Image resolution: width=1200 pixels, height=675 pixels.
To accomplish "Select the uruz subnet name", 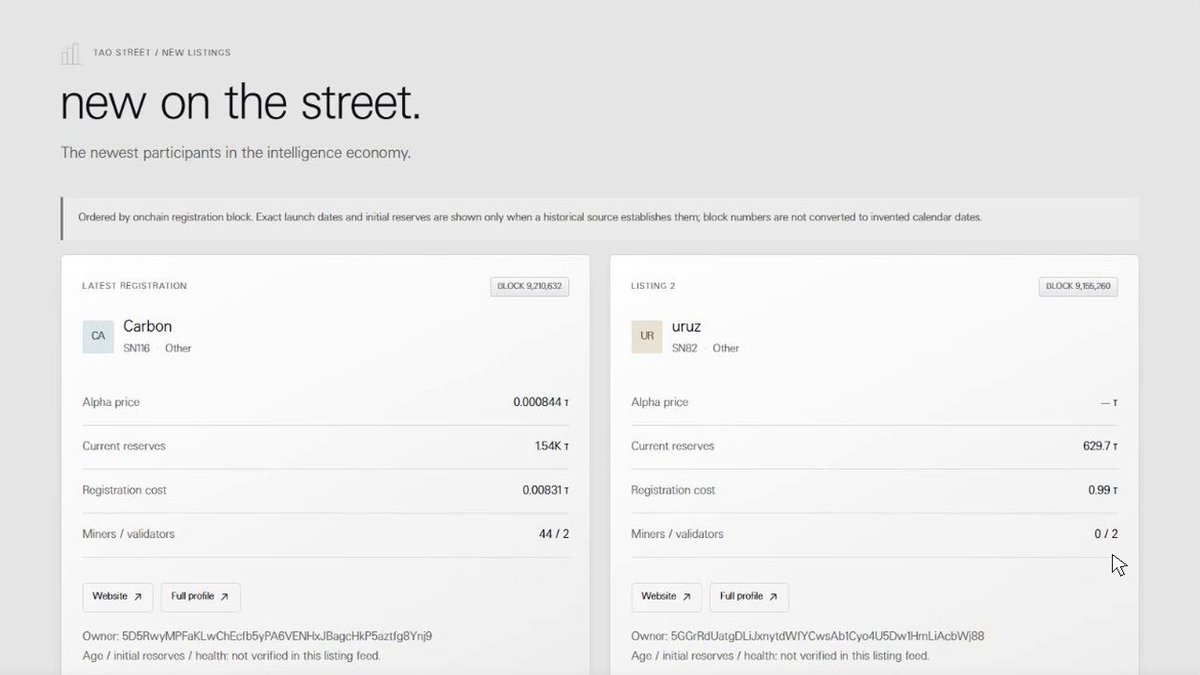I will (x=689, y=326).
